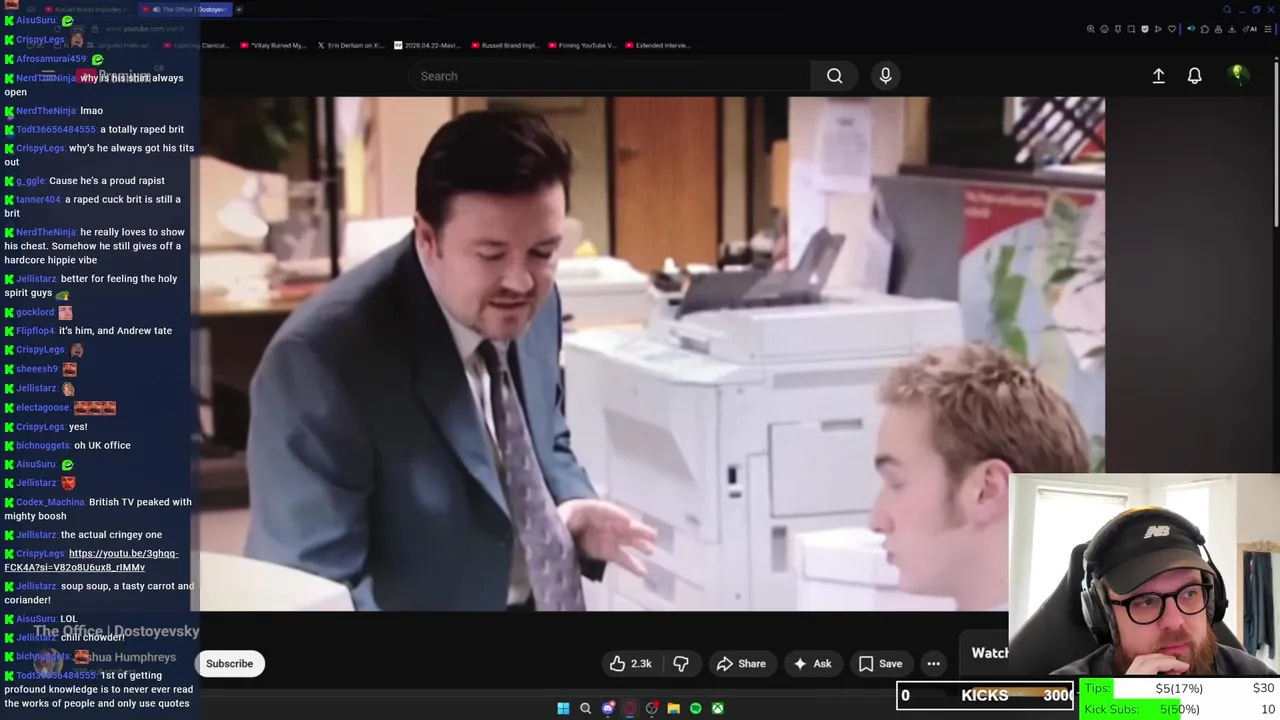Dislike the video with thumbs-down
This screenshot has height=720, width=1280.
click(681, 664)
